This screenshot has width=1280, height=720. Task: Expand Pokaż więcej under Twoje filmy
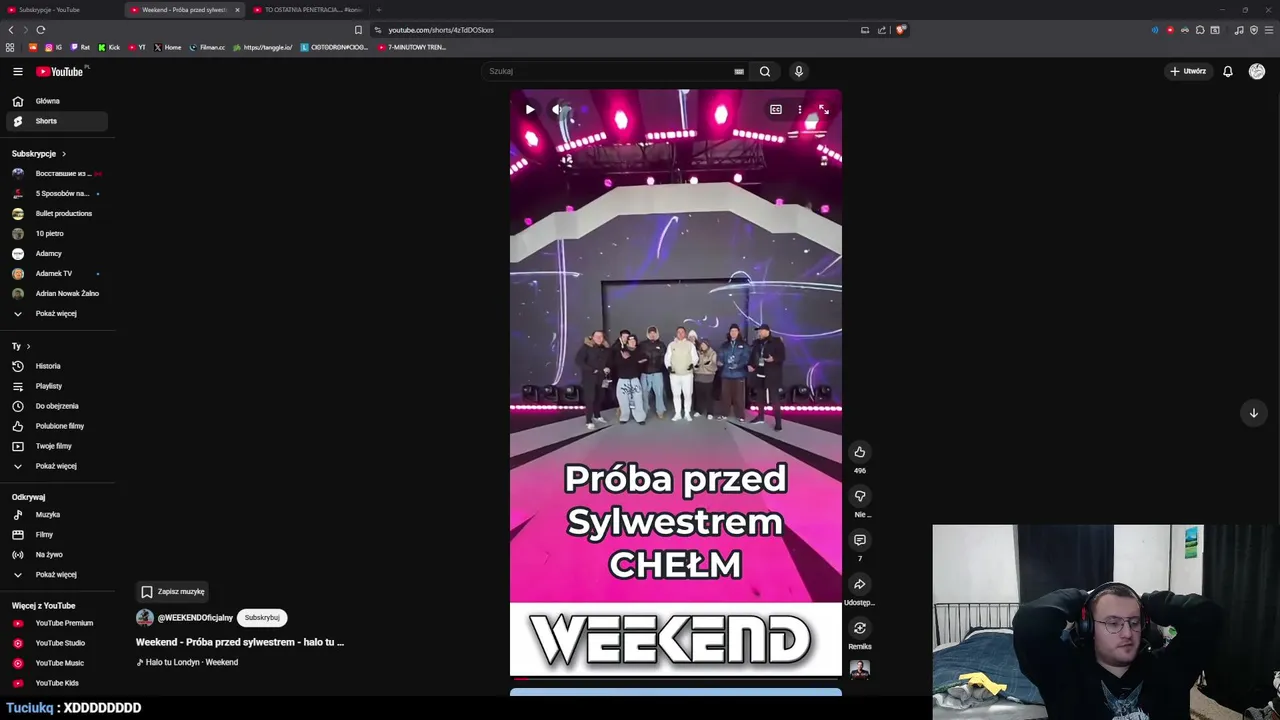point(57,466)
